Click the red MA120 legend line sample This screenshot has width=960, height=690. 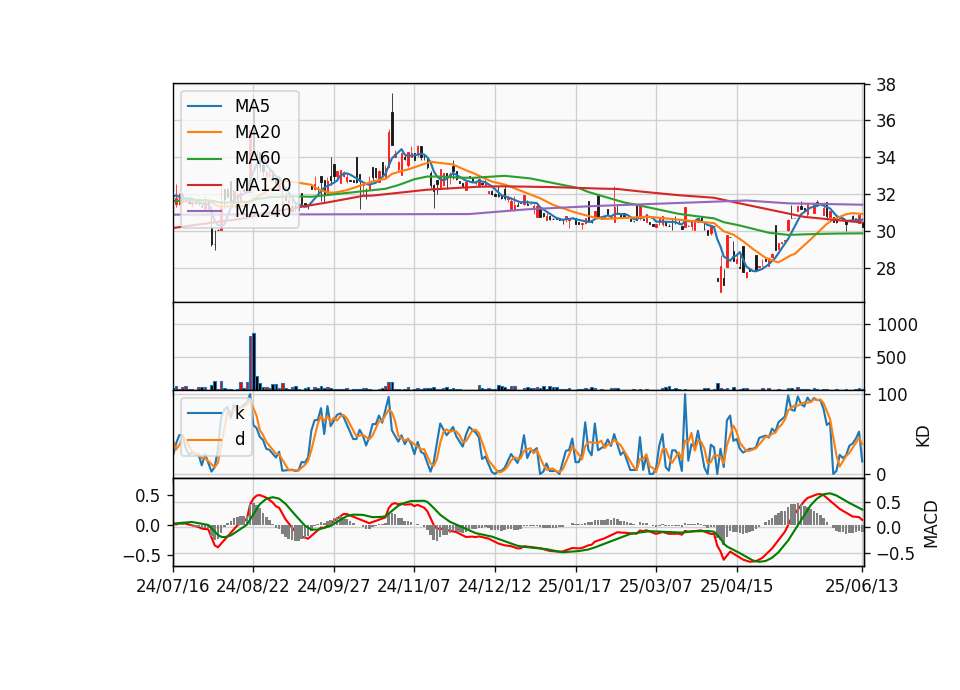(x=204, y=184)
